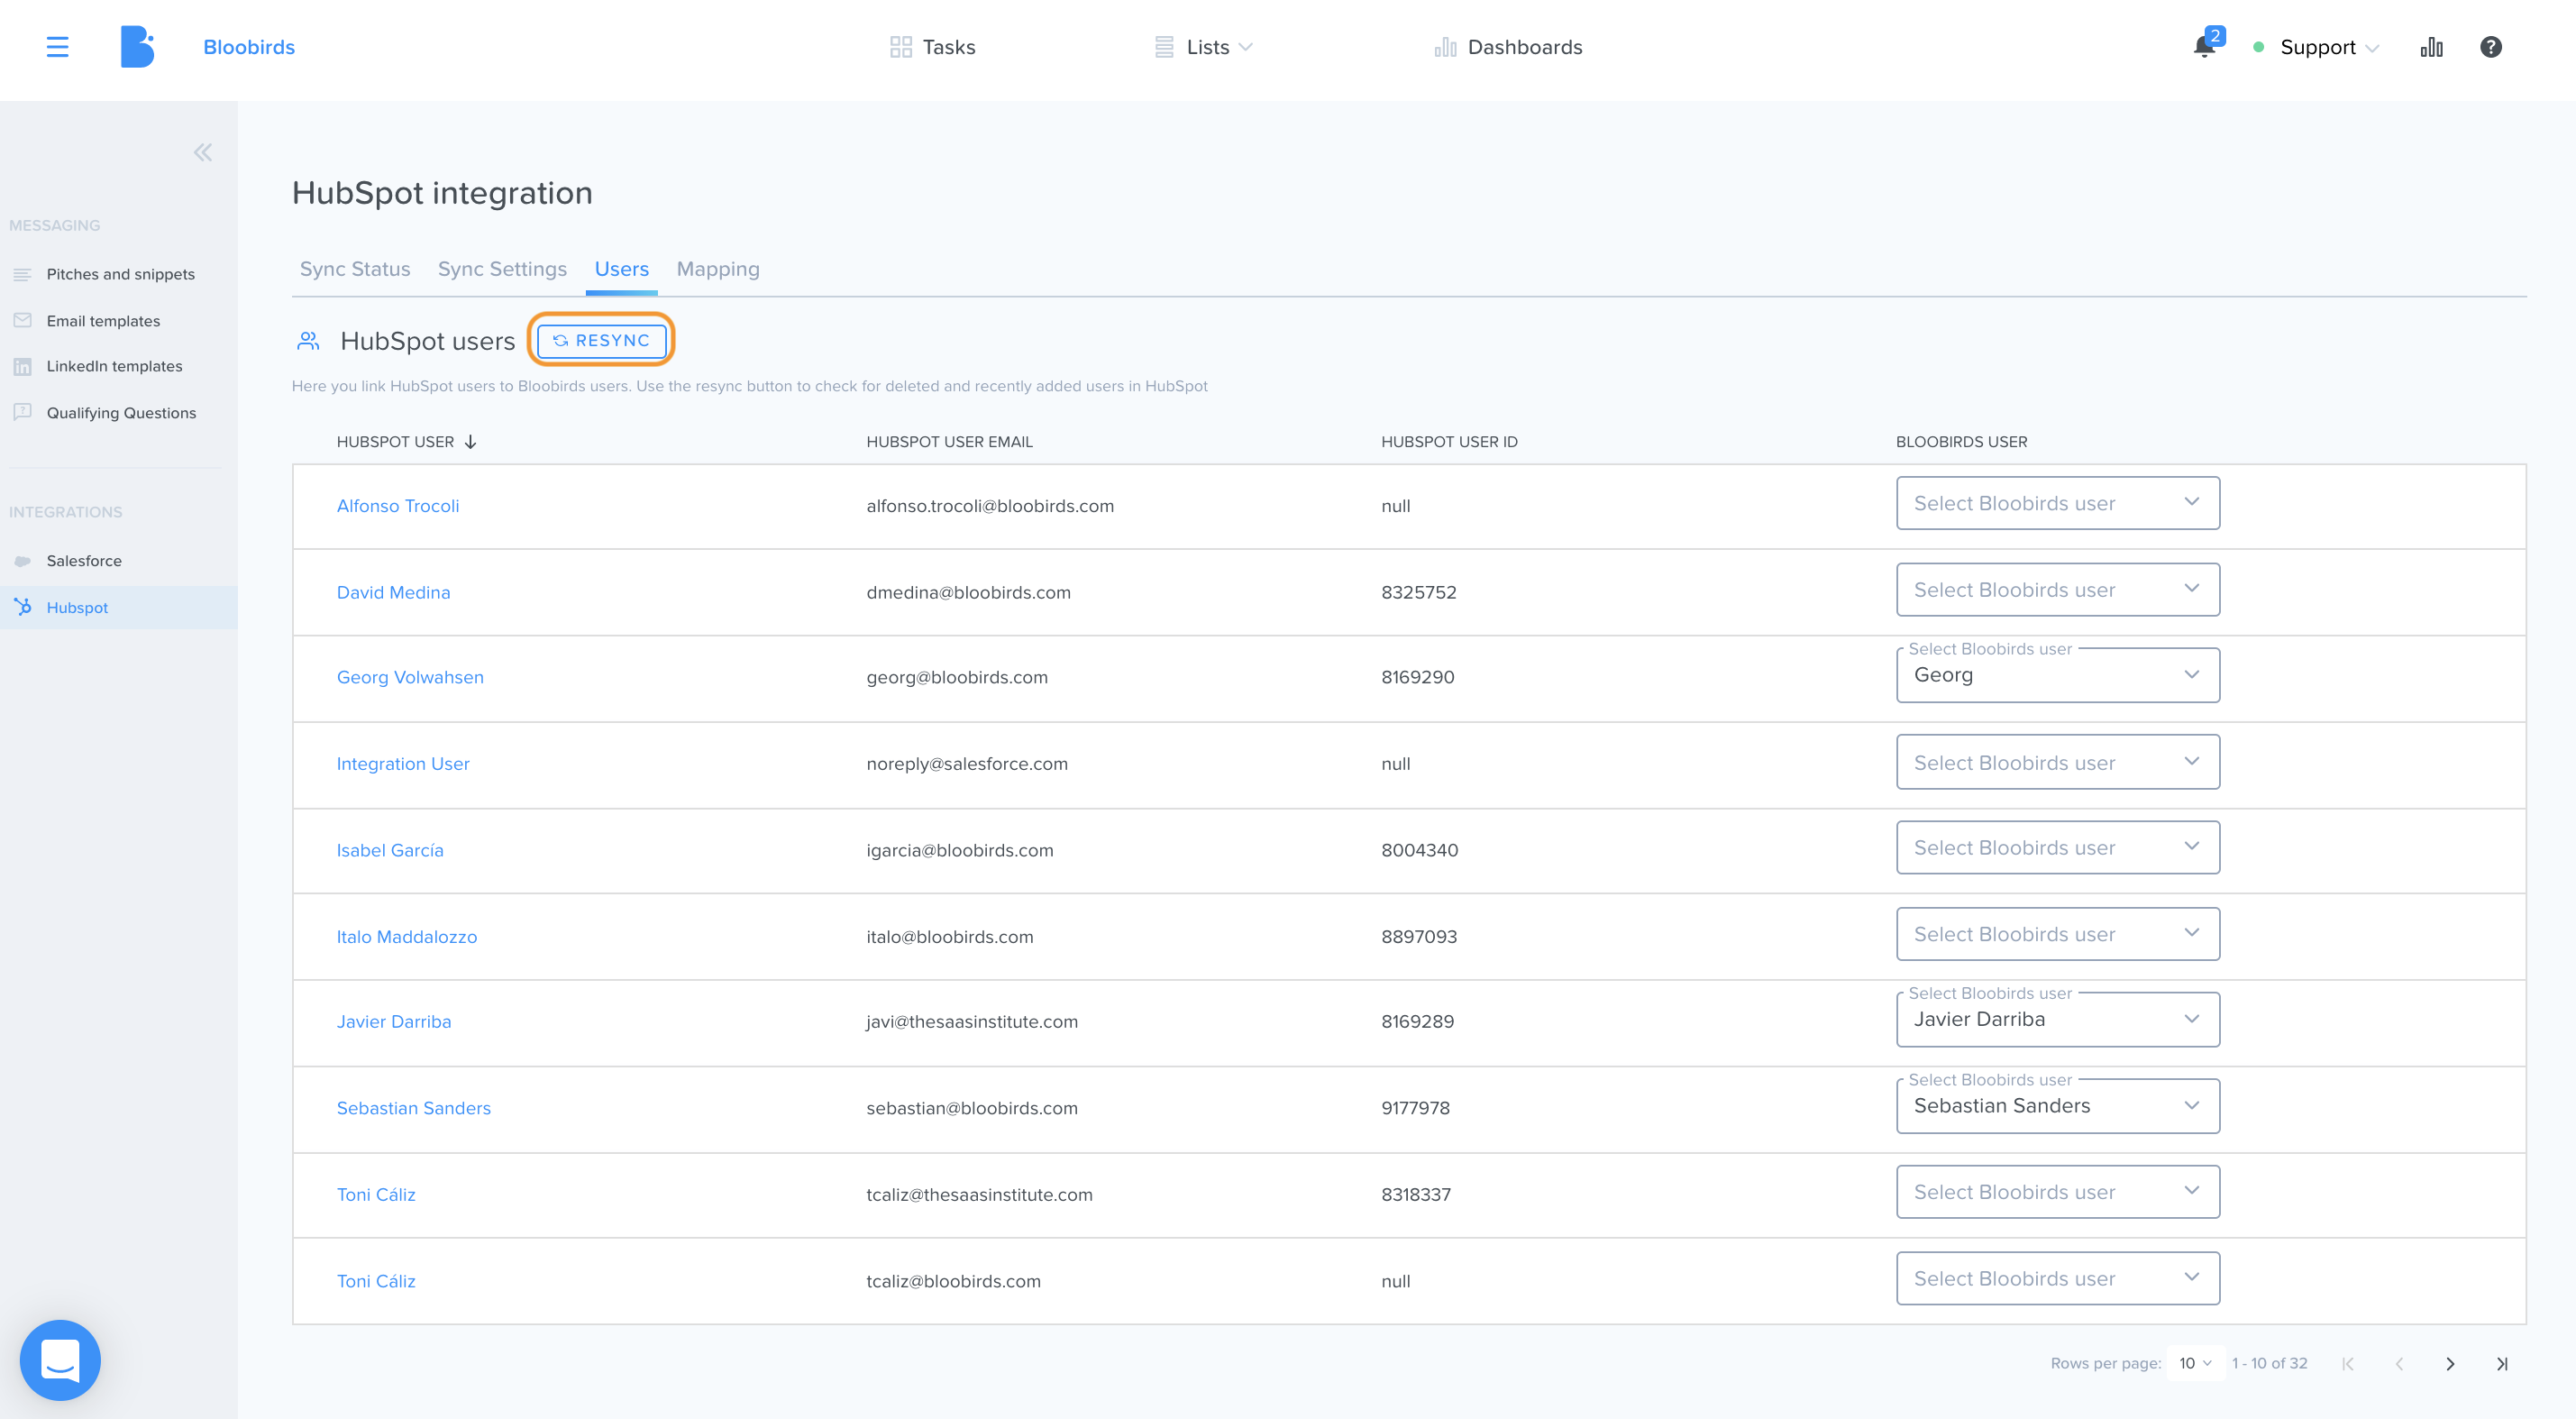Open dropdown for tcaliz@bloobirds.com row

tap(2058, 1278)
